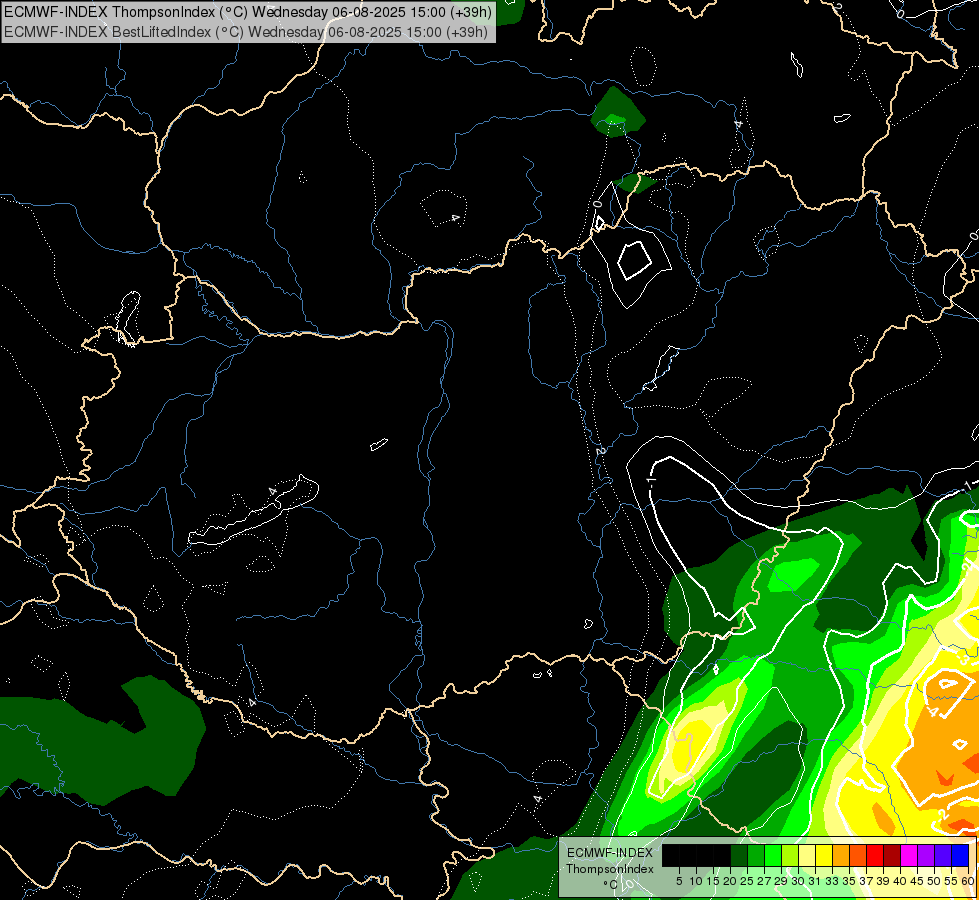The height and width of the screenshot is (900, 979).
Task: Select the black 15–20 legend swatch
Action: click(x=722, y=856)
